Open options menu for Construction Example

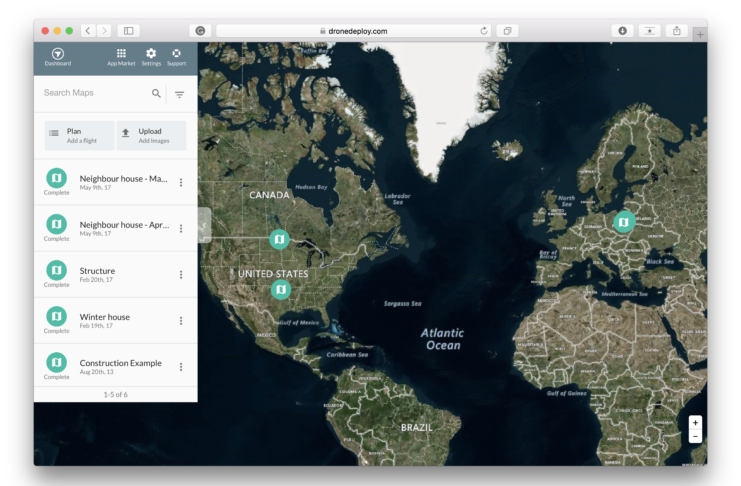tap(181, 367)
